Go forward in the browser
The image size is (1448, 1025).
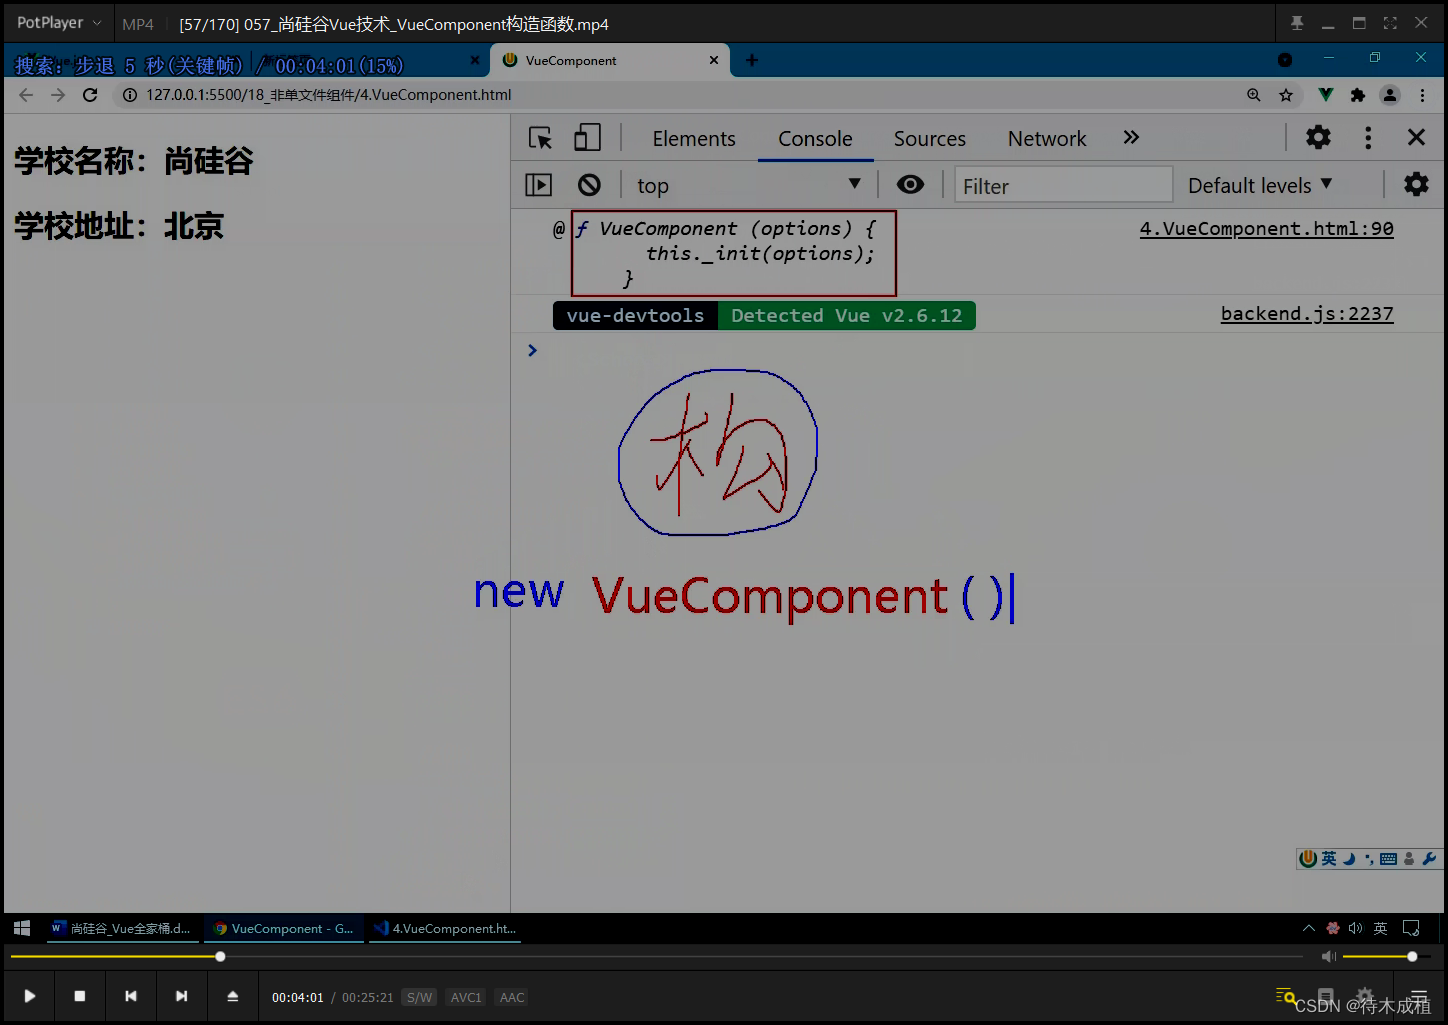(x=58, y=95)
